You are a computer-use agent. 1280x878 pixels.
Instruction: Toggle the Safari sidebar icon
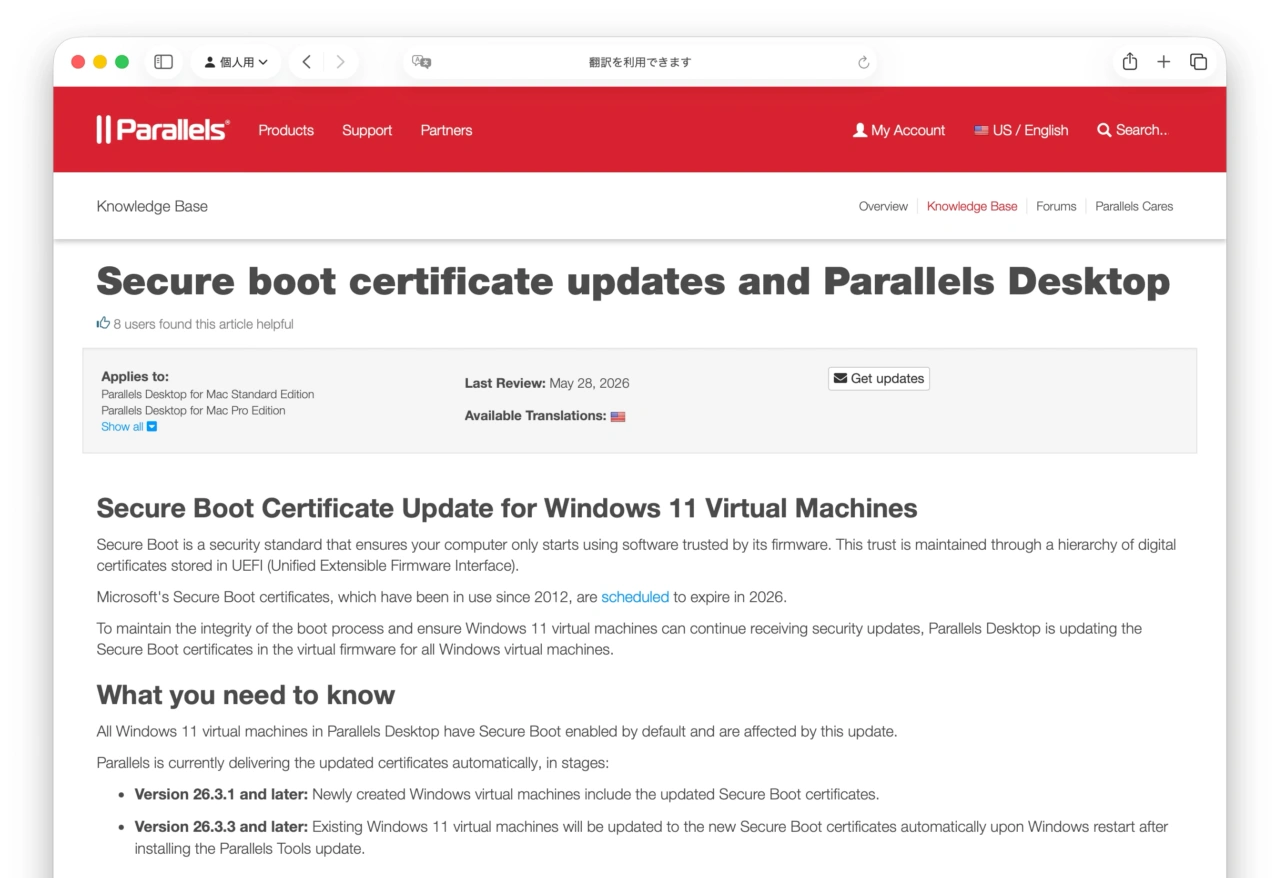[164, 62]
